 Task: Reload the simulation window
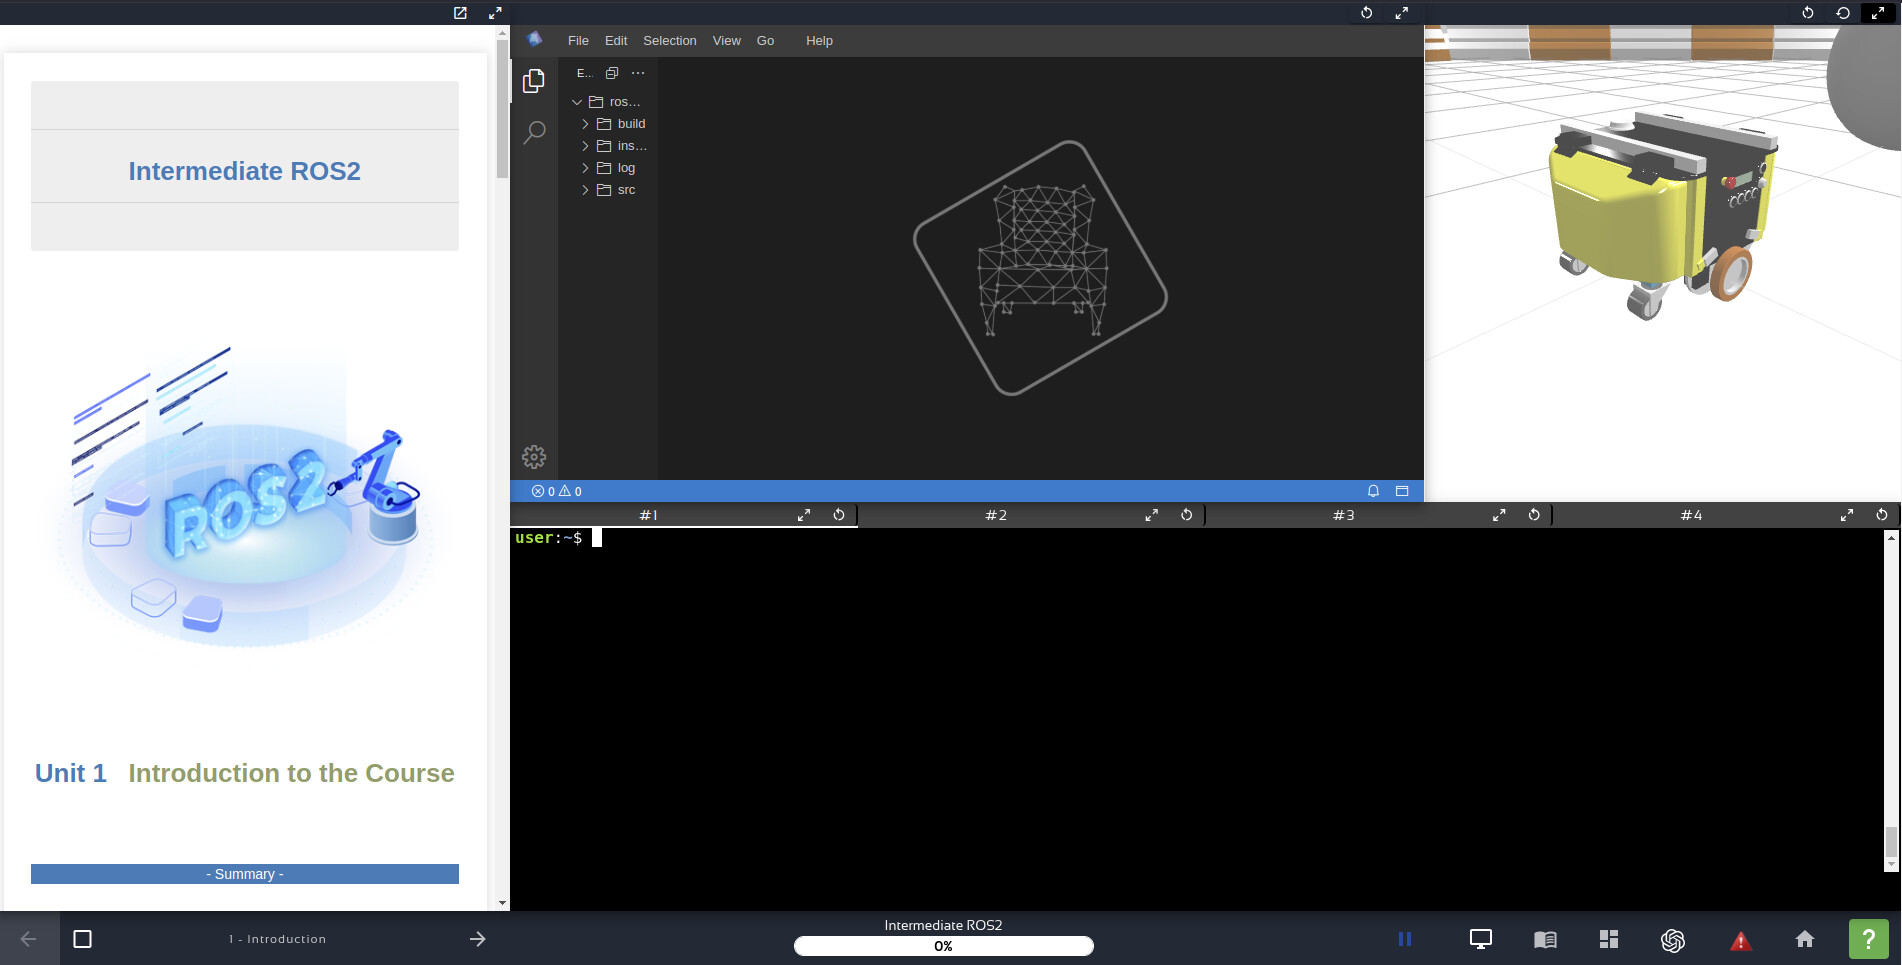tap(1807, 13)
